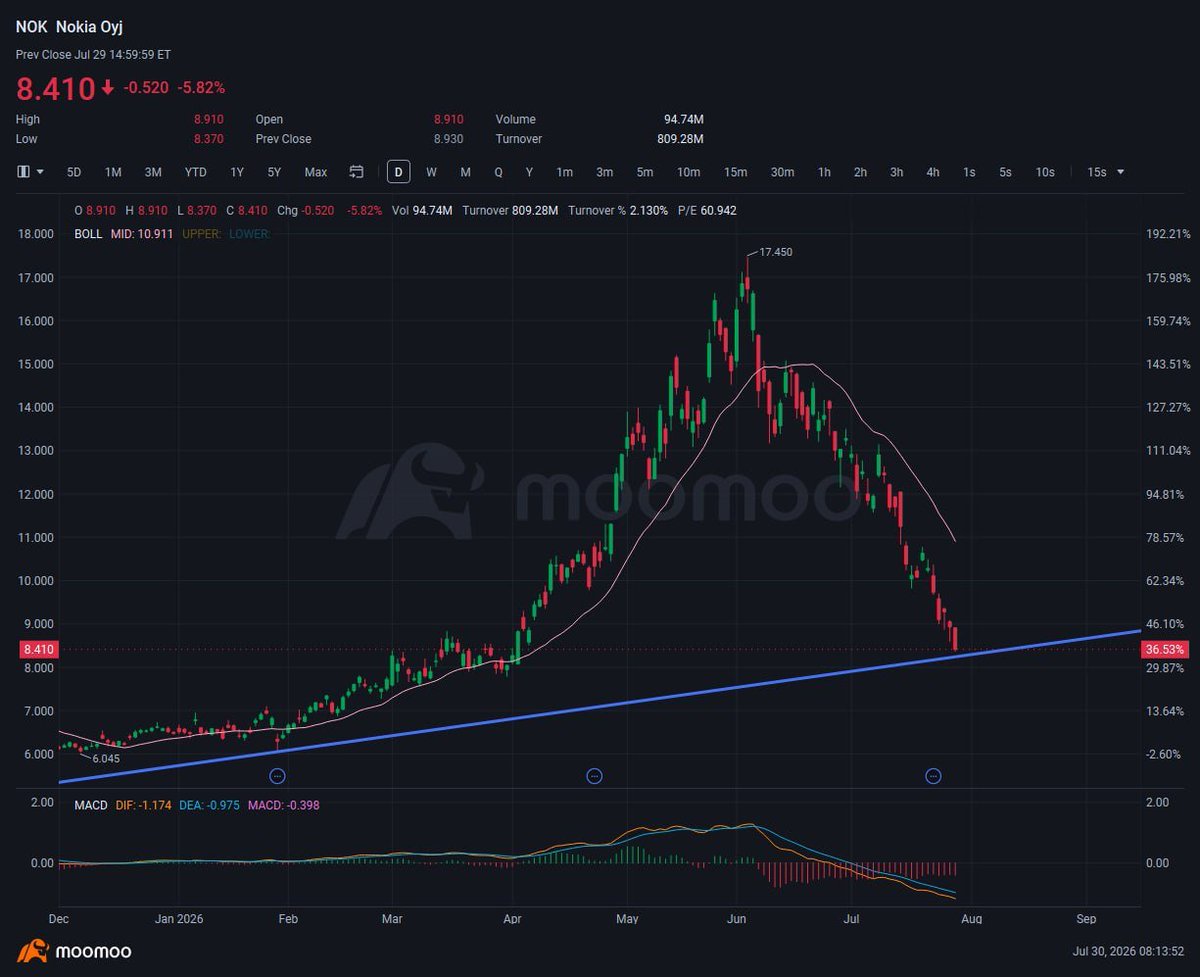Viewport: 1200px width, 977px height.
Task: Switch to 10m candle interval
Action: pos(689,172)
